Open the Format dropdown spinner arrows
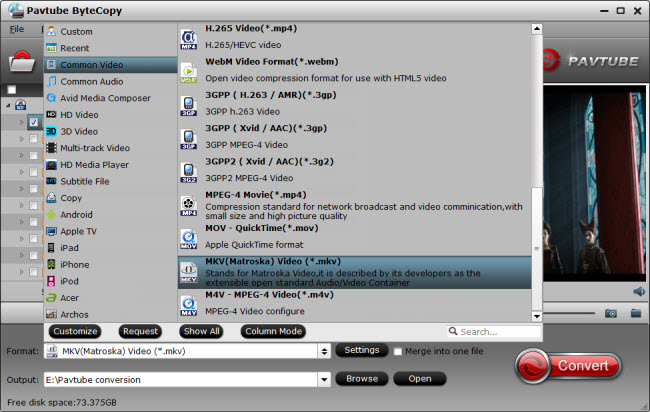Image resolution: width=650 pixels, height=412 pixels. (324, 351)
